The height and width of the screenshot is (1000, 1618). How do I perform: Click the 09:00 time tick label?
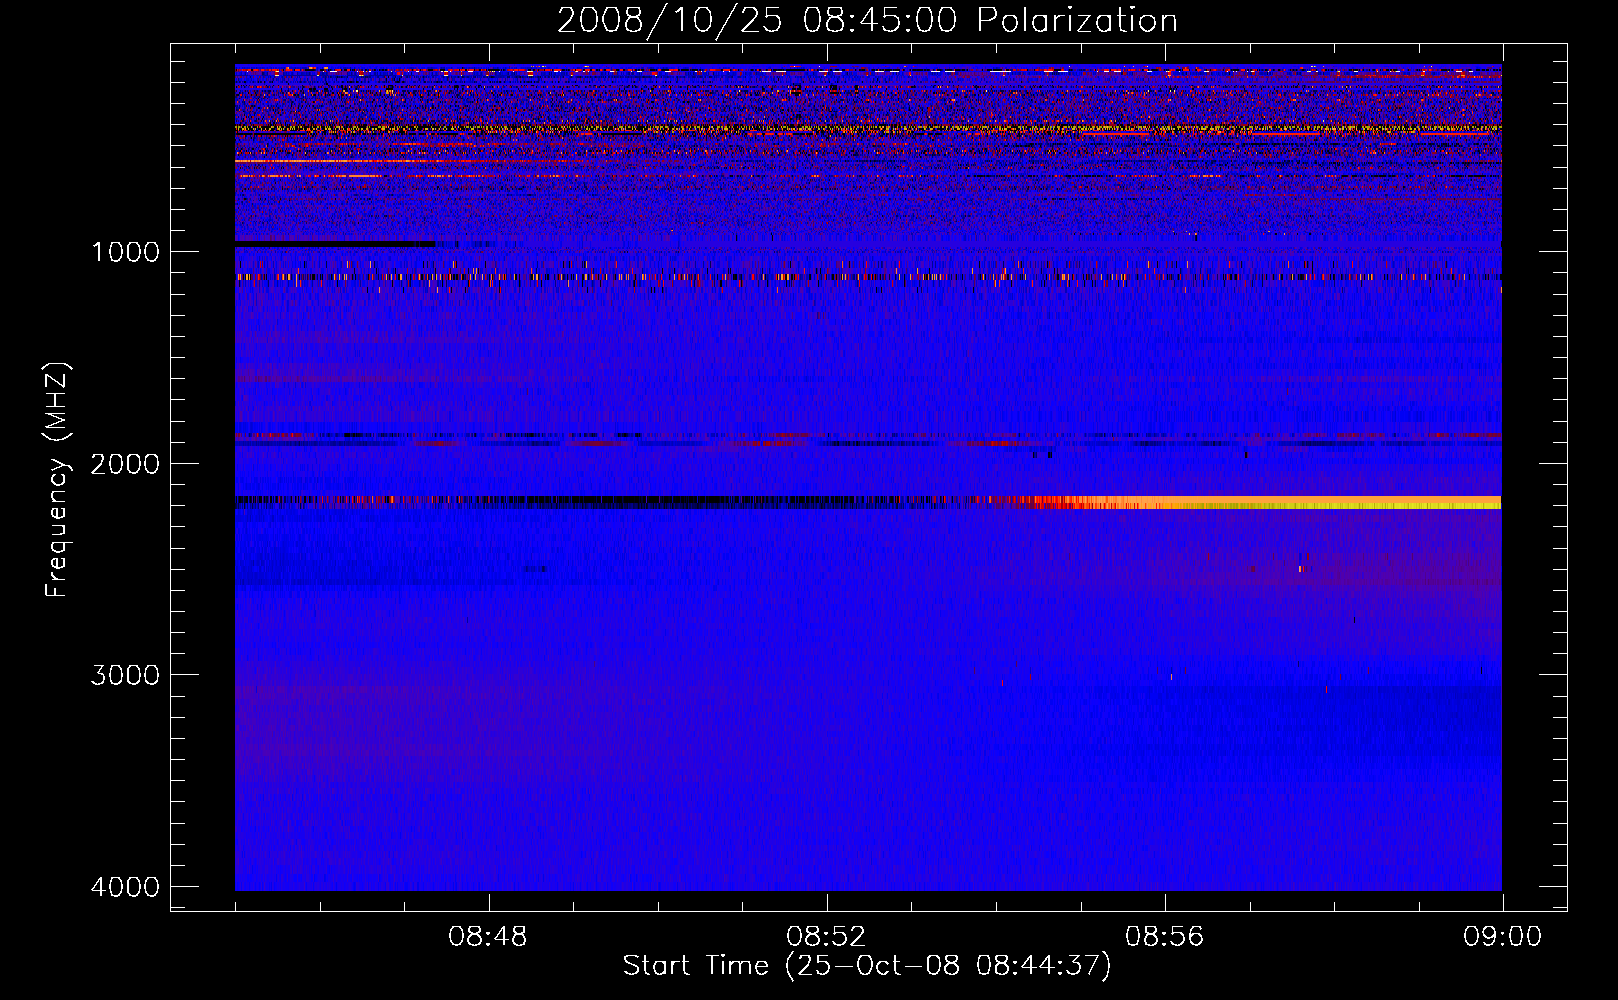pos(1502,937)
